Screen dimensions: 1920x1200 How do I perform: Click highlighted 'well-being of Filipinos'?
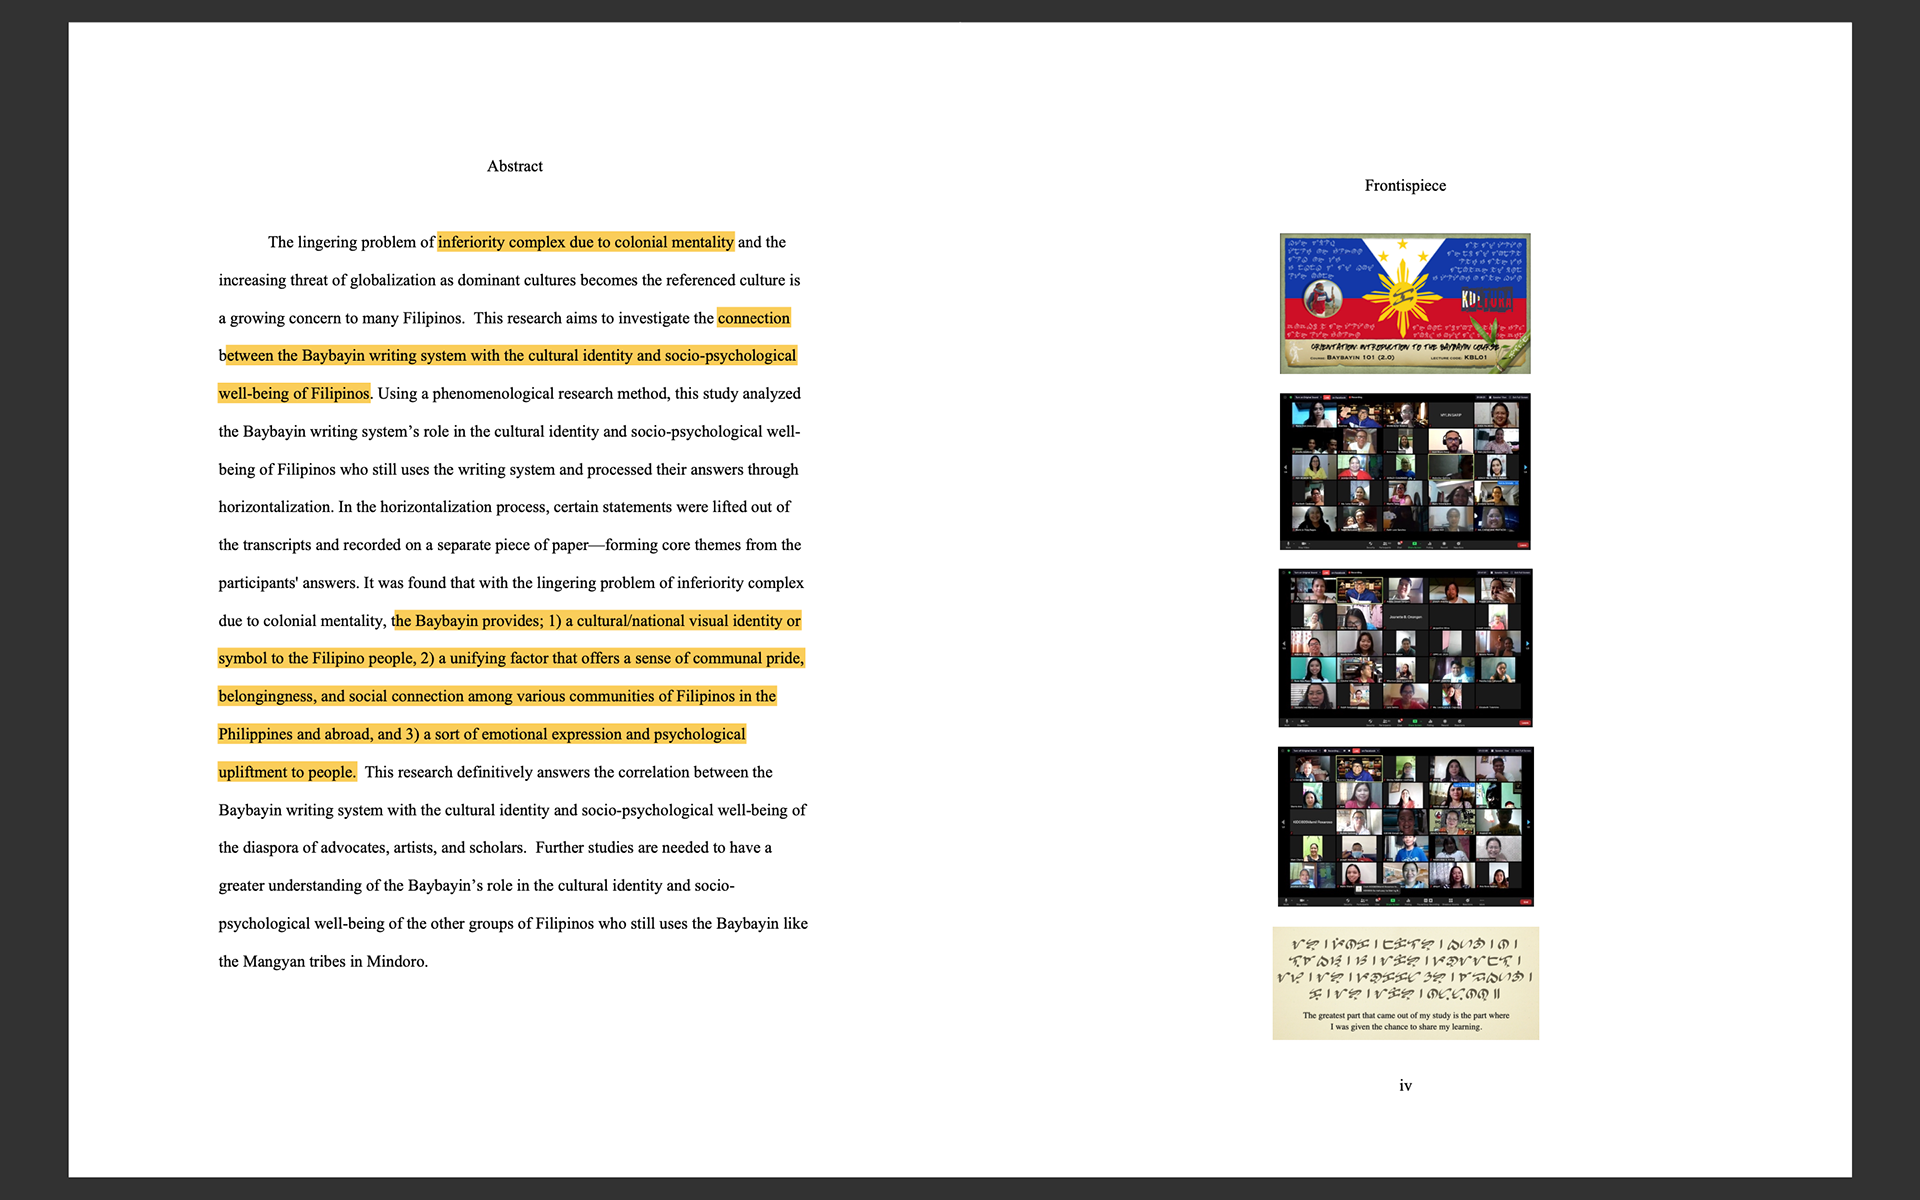coord(294,393)
